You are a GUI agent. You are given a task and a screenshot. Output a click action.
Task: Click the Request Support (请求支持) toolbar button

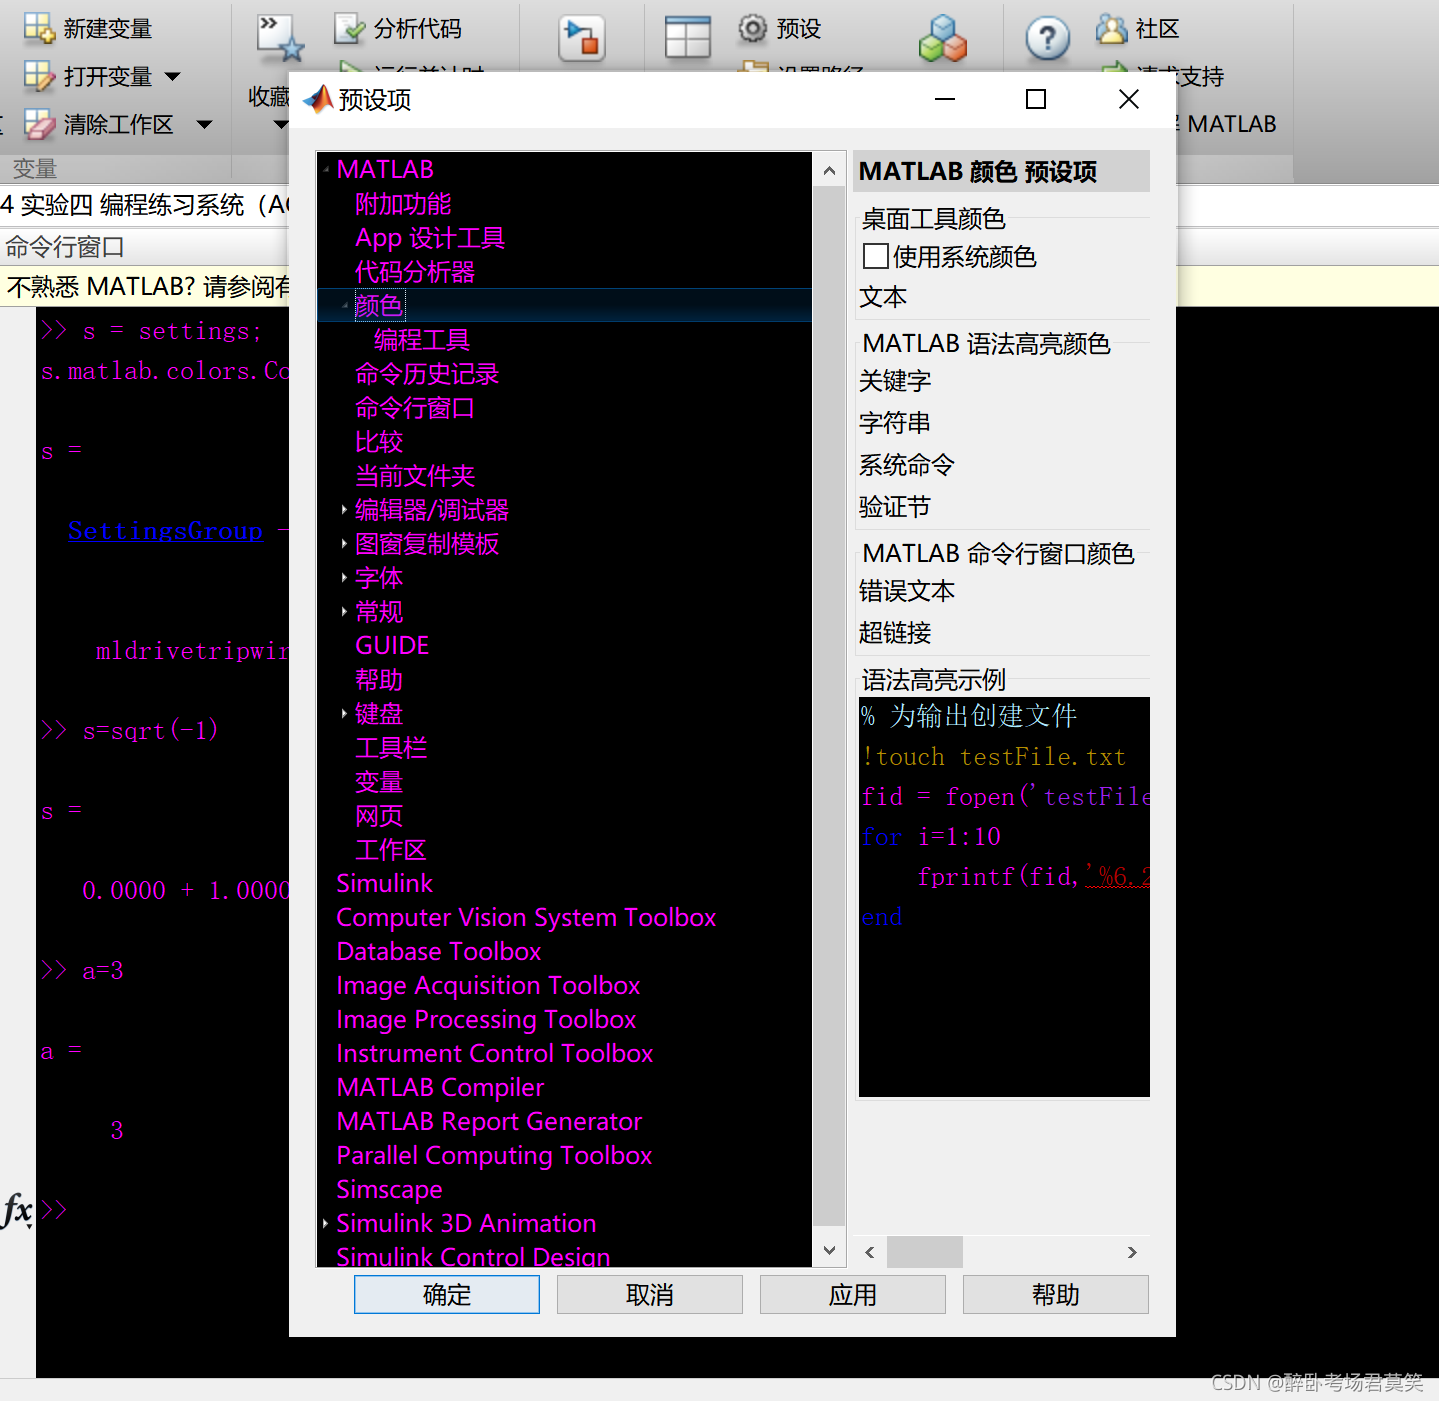click(1162, 76)
